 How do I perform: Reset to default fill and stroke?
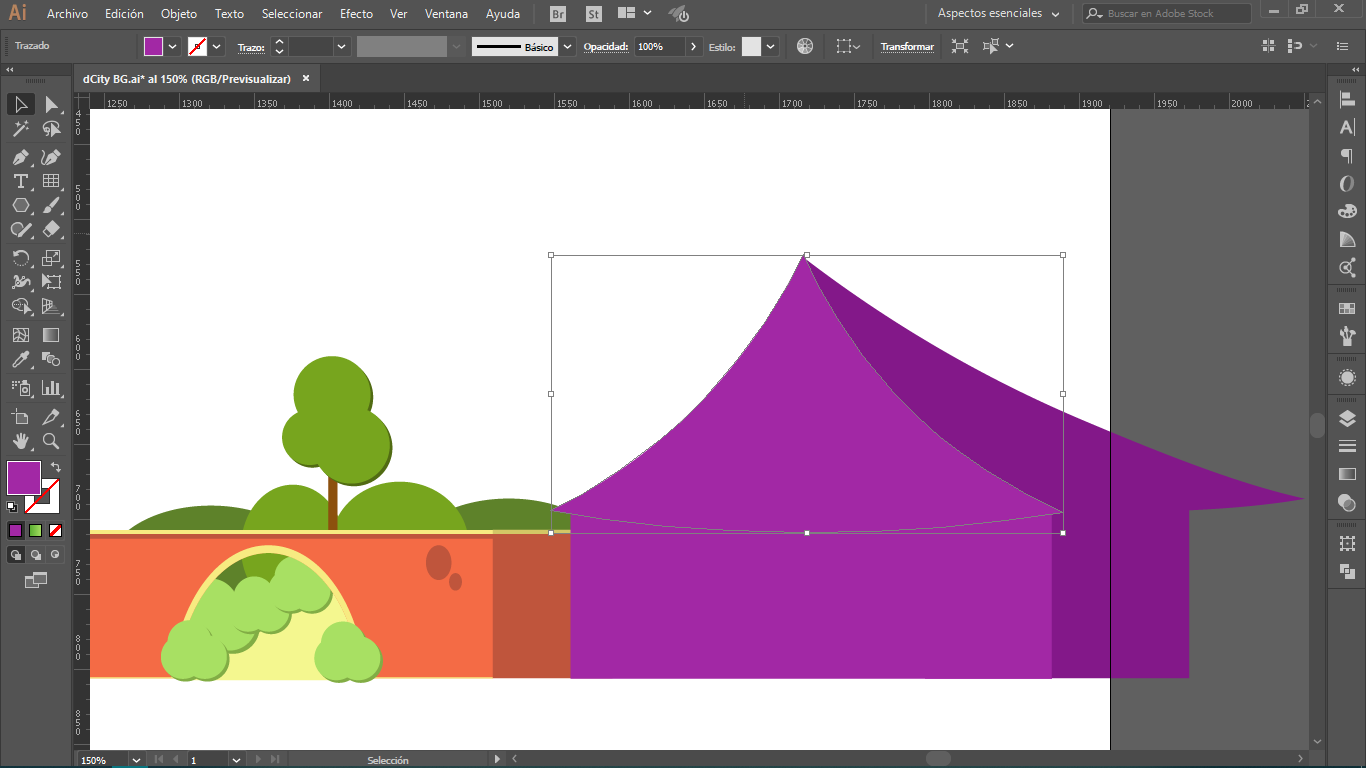[12, 507]
